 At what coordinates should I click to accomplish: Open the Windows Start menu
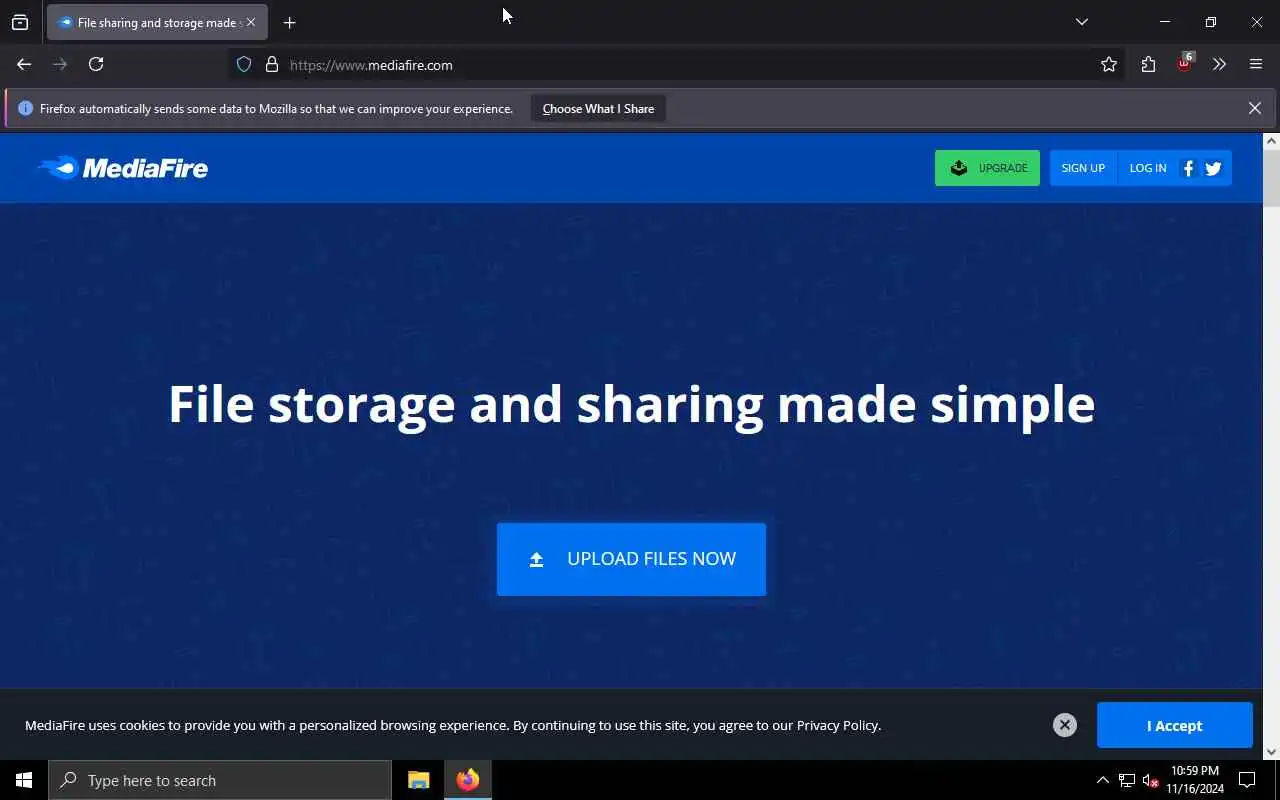tap(24, 780)
